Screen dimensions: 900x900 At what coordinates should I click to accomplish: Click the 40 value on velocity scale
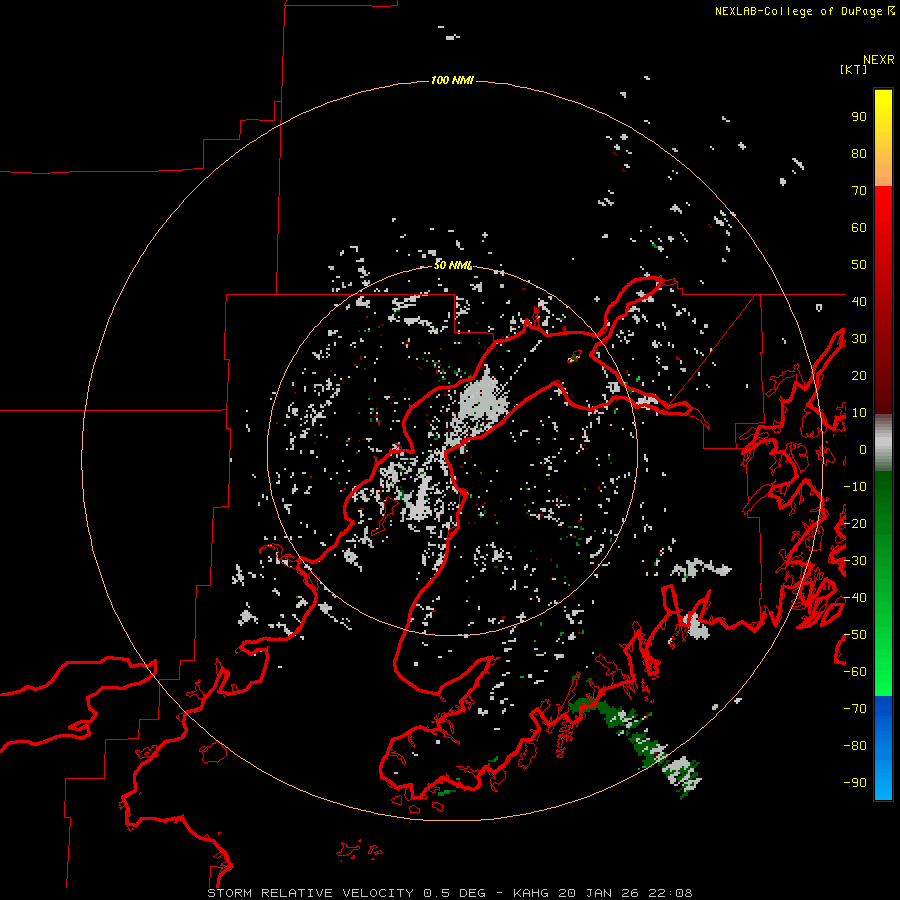[859, 301]
